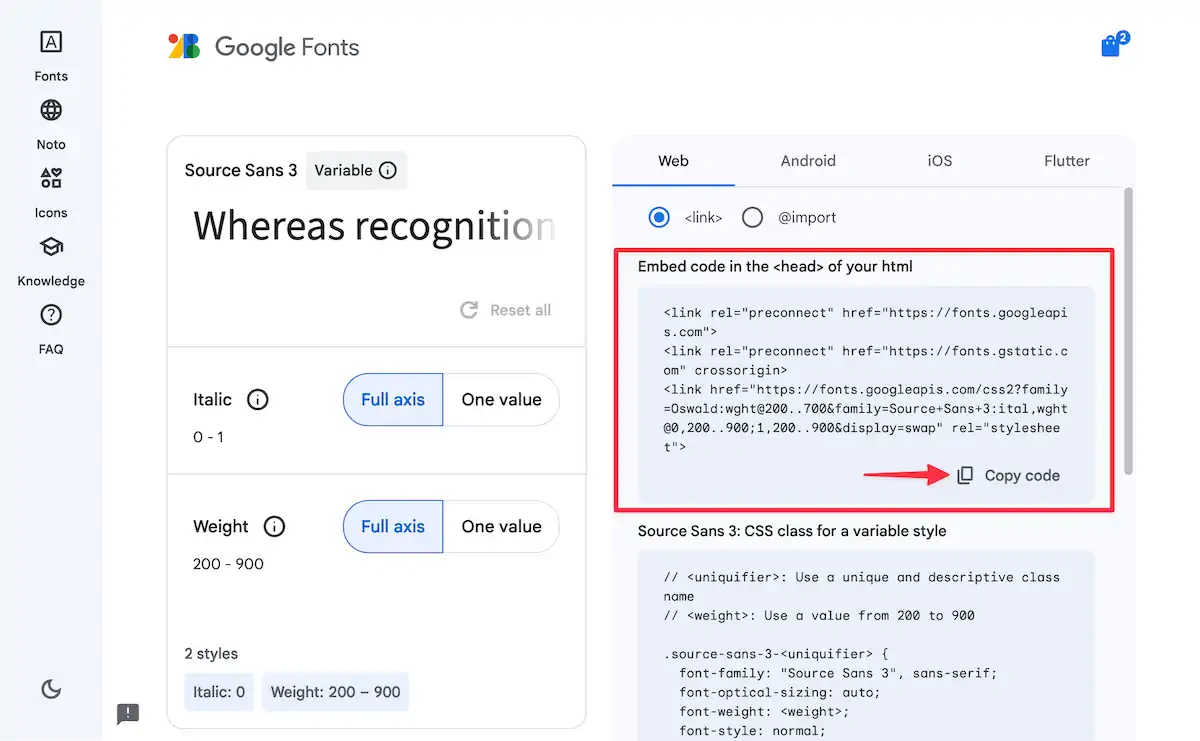Screen dimensions: 1200x741
Task: Open the Noto globe icon
Action: 51,110
